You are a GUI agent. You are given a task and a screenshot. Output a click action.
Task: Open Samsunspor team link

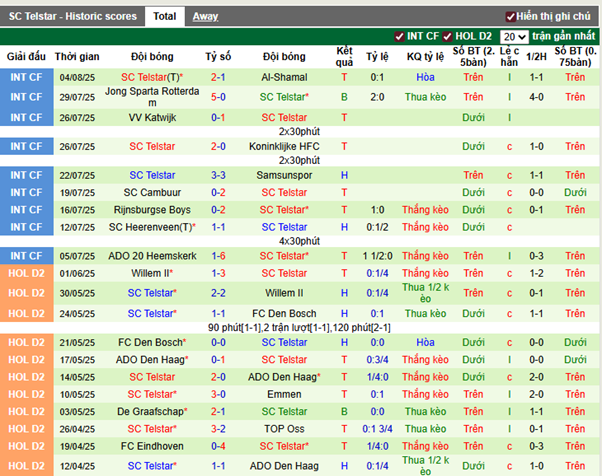tap(284, 175)
